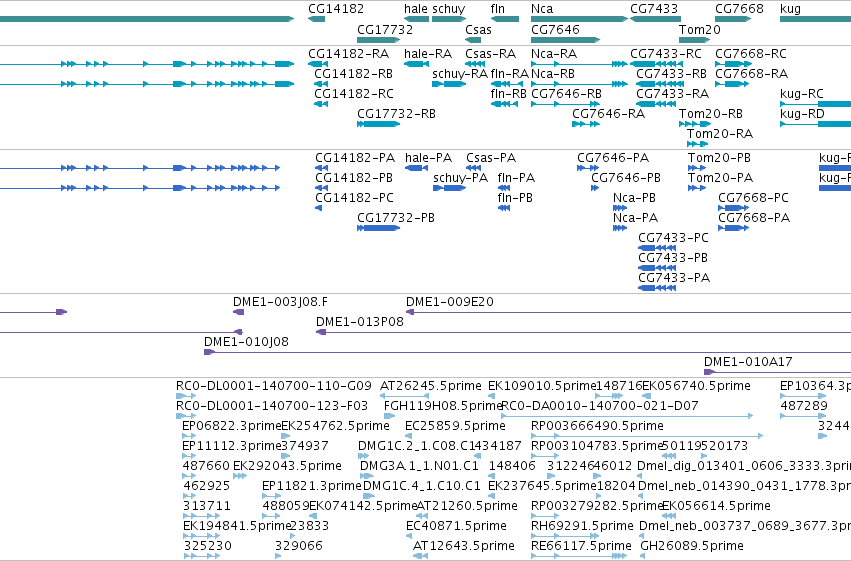Click transcript Nca-RA
The image size is (851, 561).
(x=554, y=54)
